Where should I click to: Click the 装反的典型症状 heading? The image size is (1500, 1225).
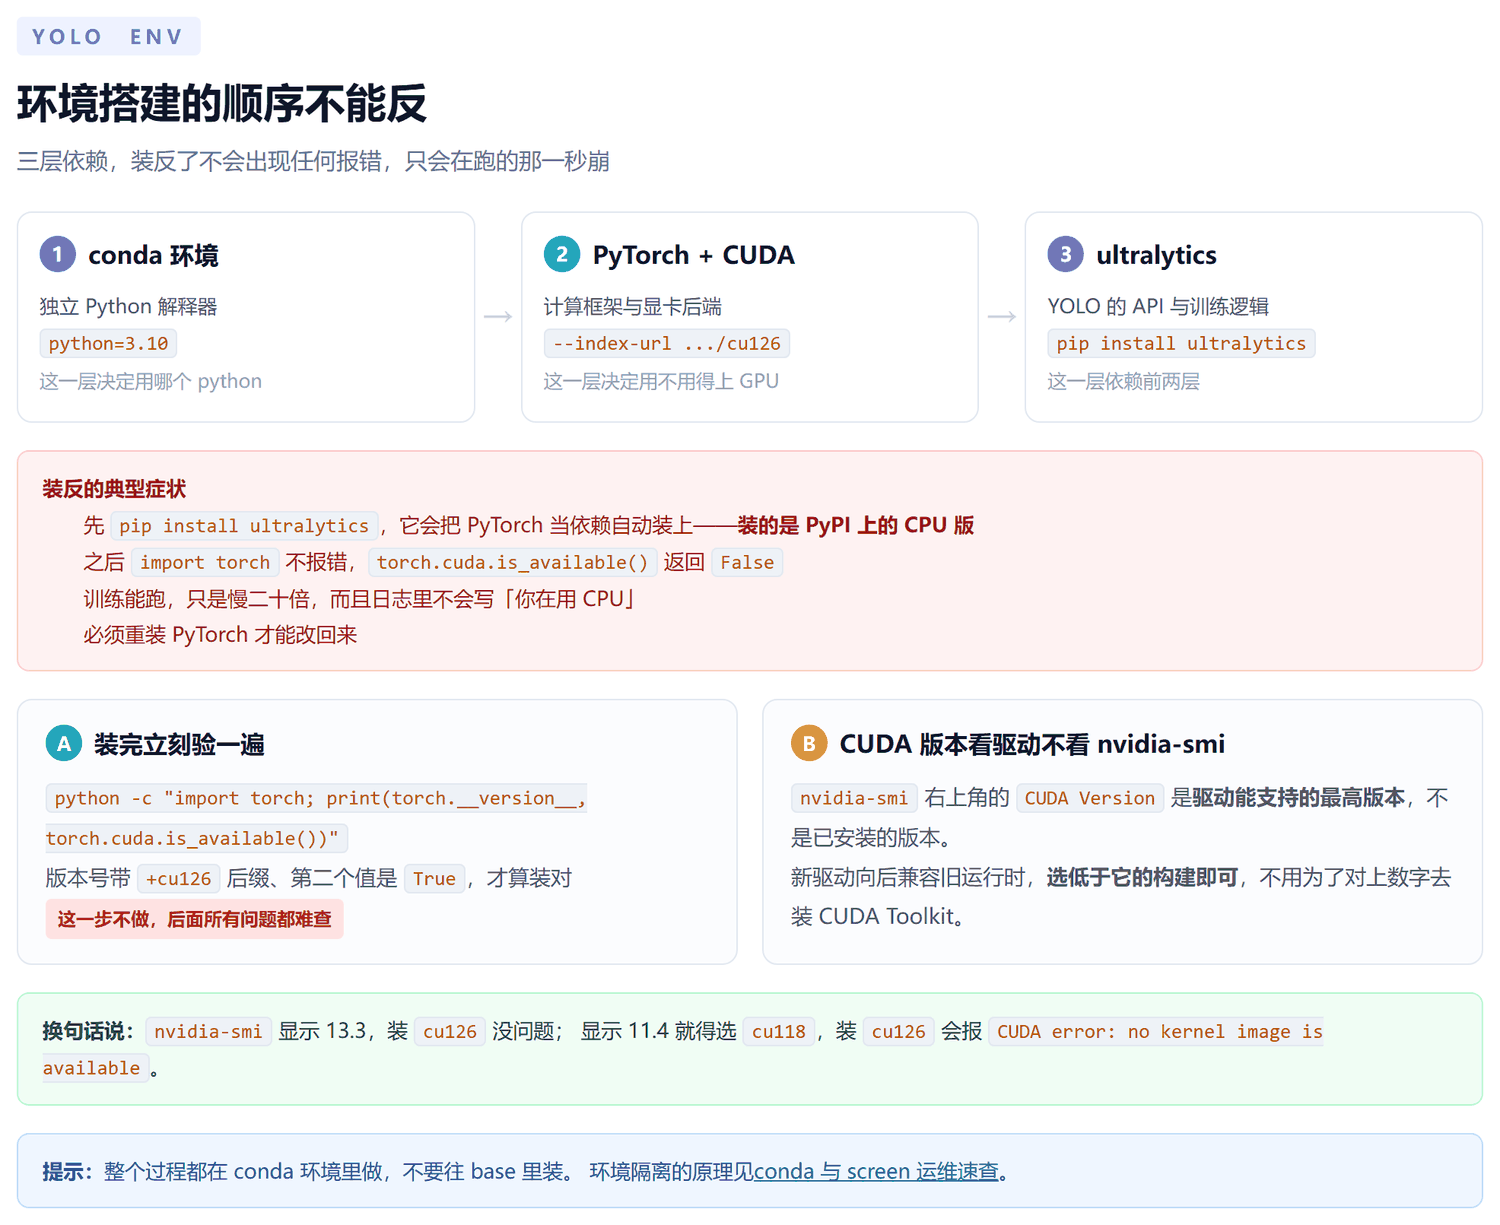pos(114,489)
